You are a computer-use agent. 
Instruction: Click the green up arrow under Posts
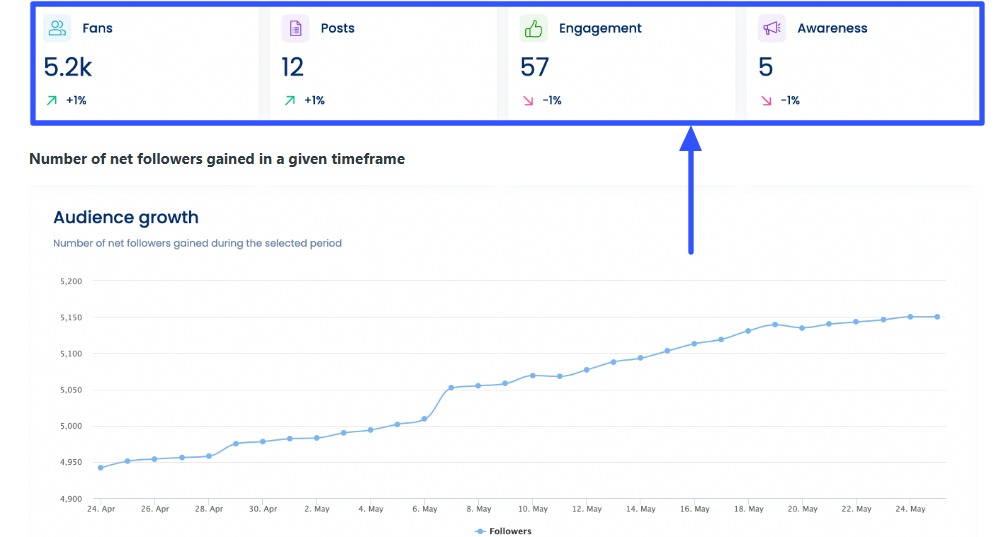coord(289,100)
